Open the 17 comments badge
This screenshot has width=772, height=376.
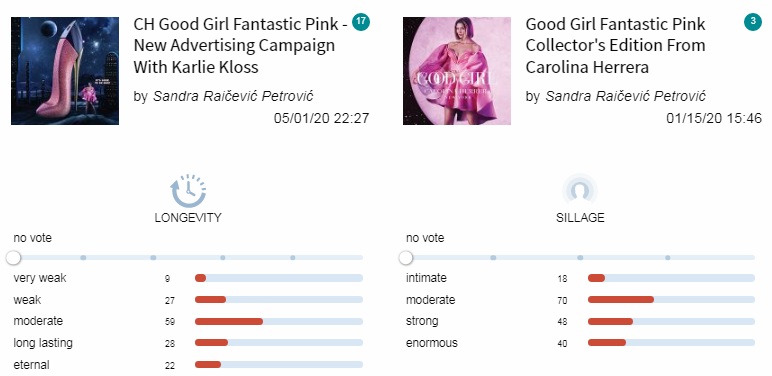tap(361, 22)
